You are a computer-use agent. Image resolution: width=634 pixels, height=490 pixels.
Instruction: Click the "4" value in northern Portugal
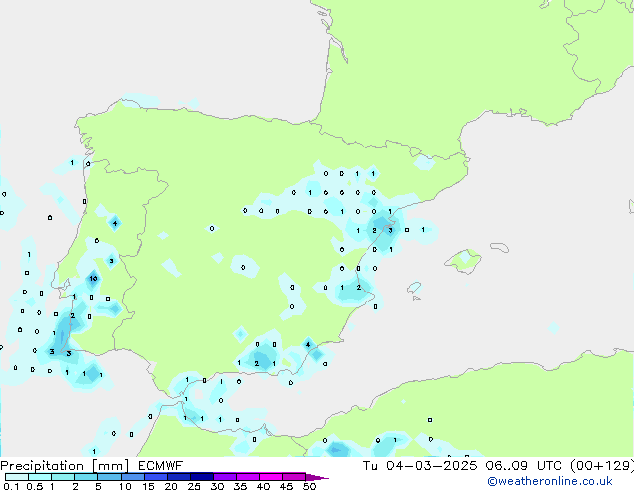coord(115,223)
